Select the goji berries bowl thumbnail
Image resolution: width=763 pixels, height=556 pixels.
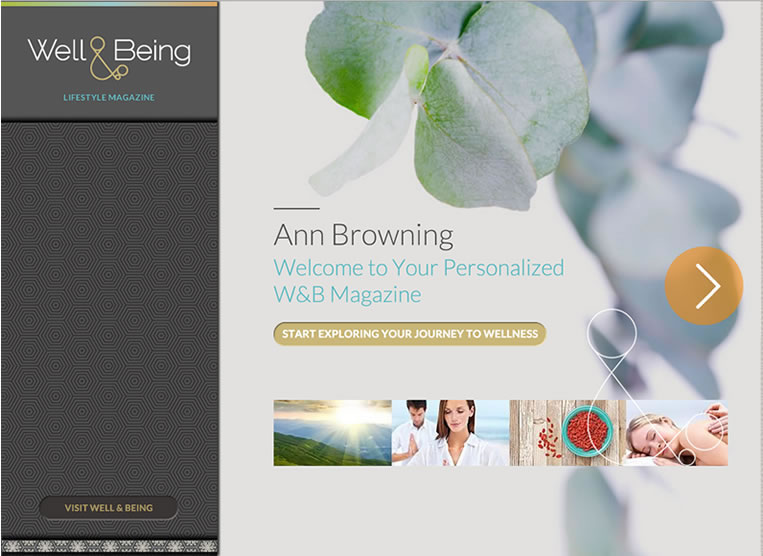pos(568,433)
